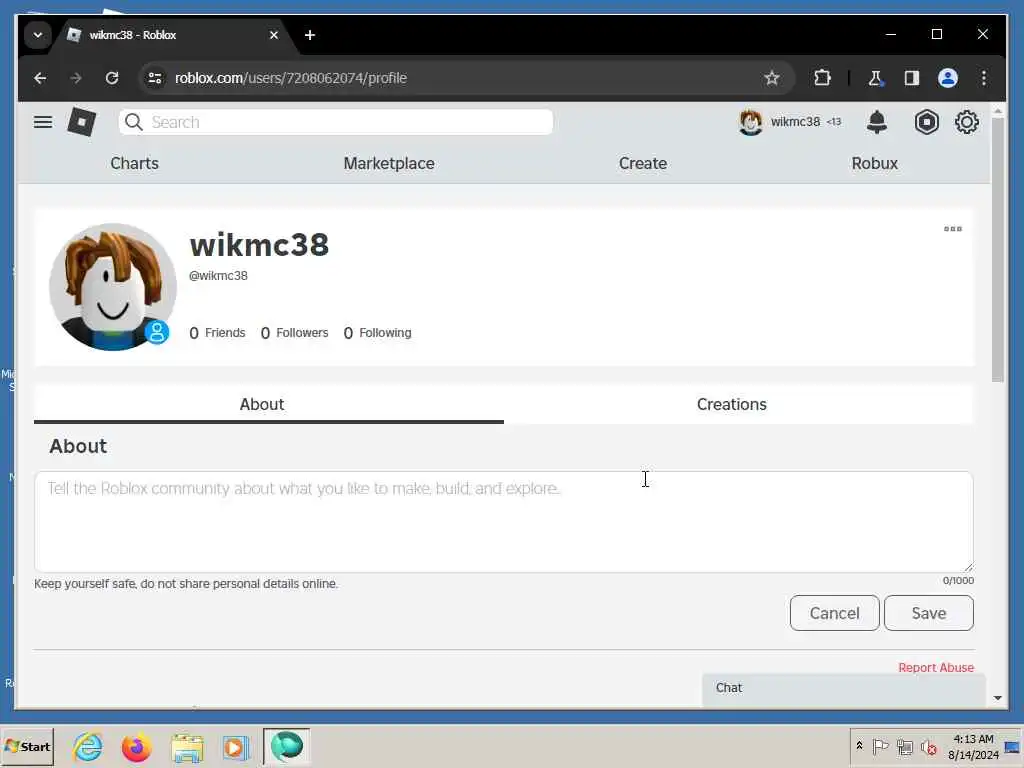This screenshot has height=768, width=1024.
Task: Go back to previous page
Action: pos(40,78)
